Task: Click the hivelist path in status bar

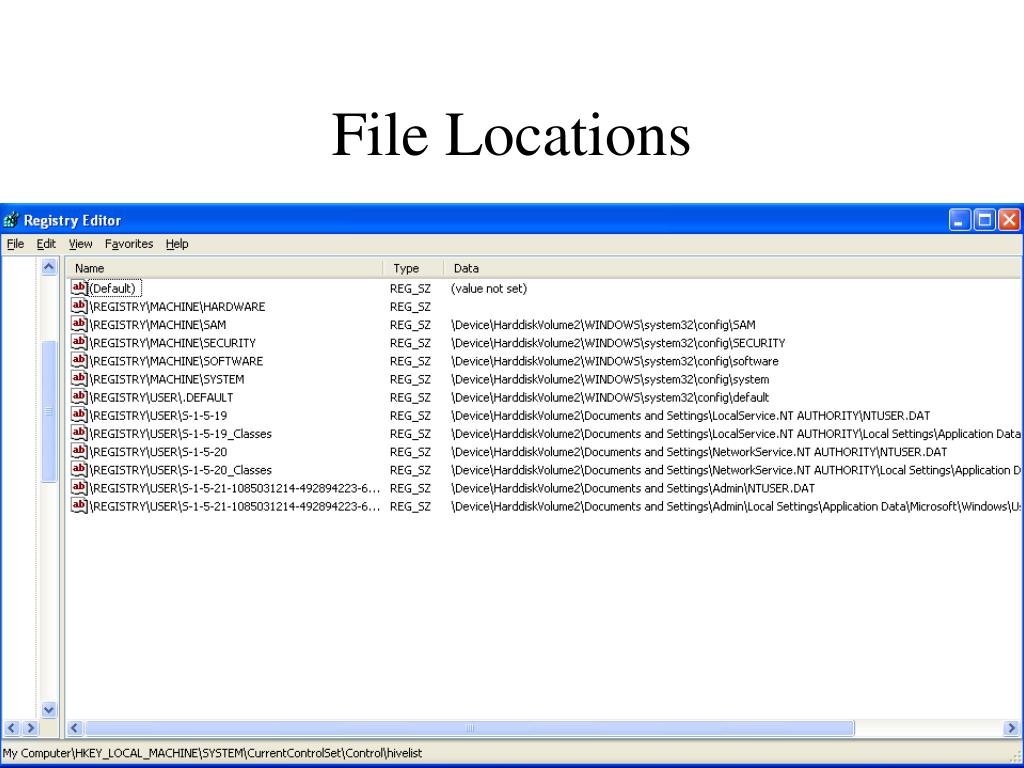Action: pyautogui.click(x=212, y=753)
